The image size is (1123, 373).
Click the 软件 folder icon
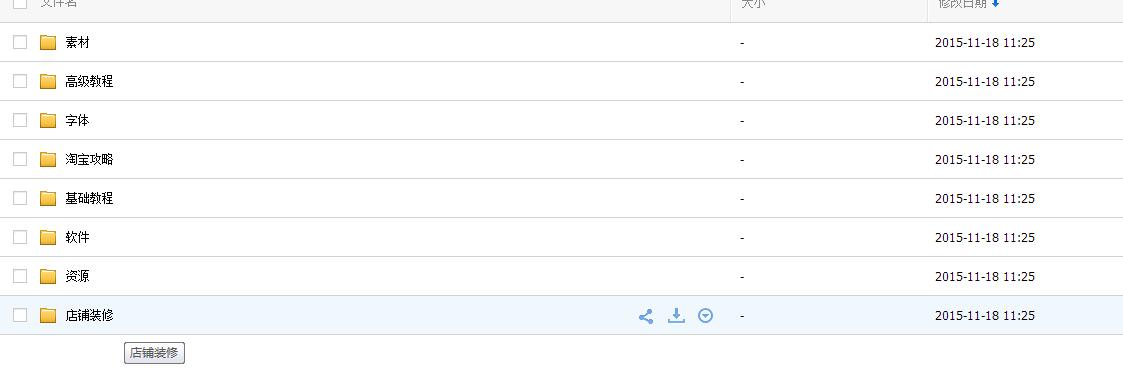pyautogui.click(x=48, y=237)
